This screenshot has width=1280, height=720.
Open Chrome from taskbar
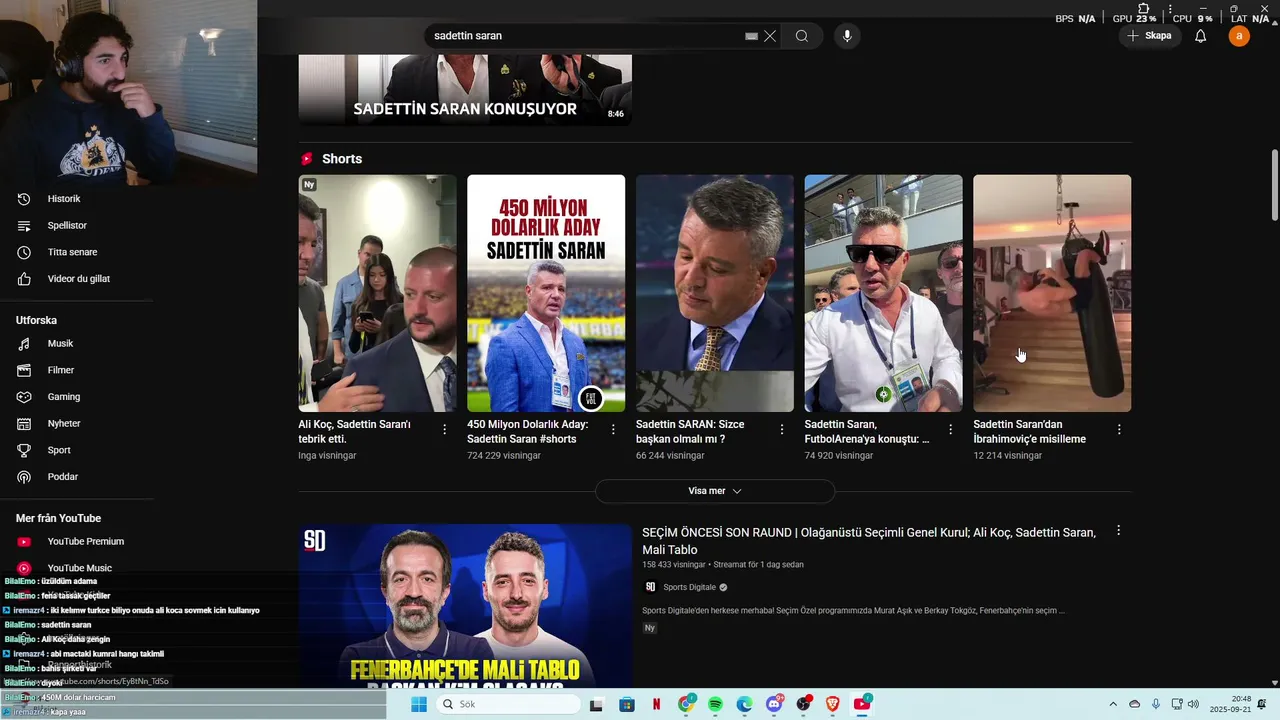pyautogui.click(x=686, y=704)
